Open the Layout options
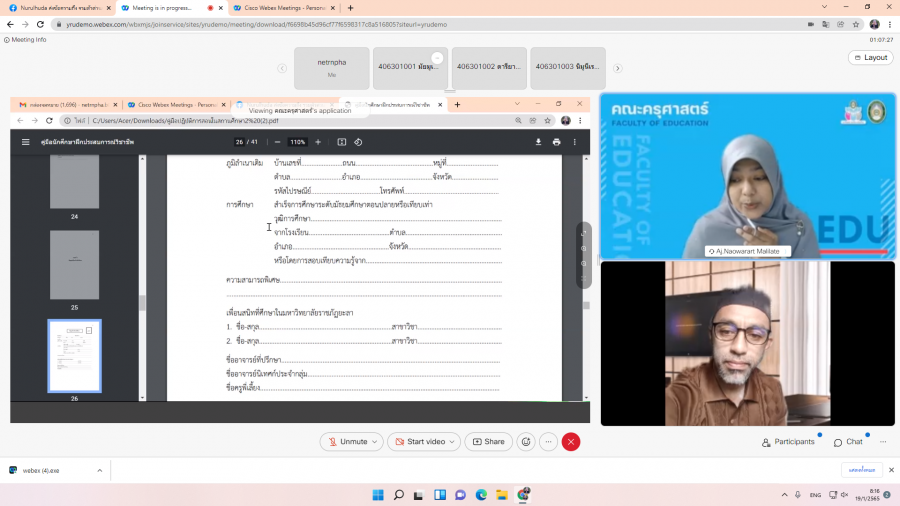Screen dimensions: 900x506 [x=870, y=57]
